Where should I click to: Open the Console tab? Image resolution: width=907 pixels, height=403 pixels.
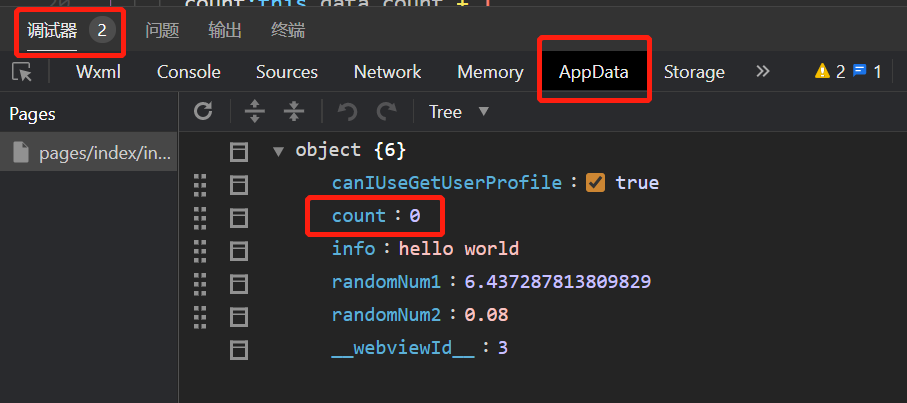pyautogui.click(x=189, y=72)
